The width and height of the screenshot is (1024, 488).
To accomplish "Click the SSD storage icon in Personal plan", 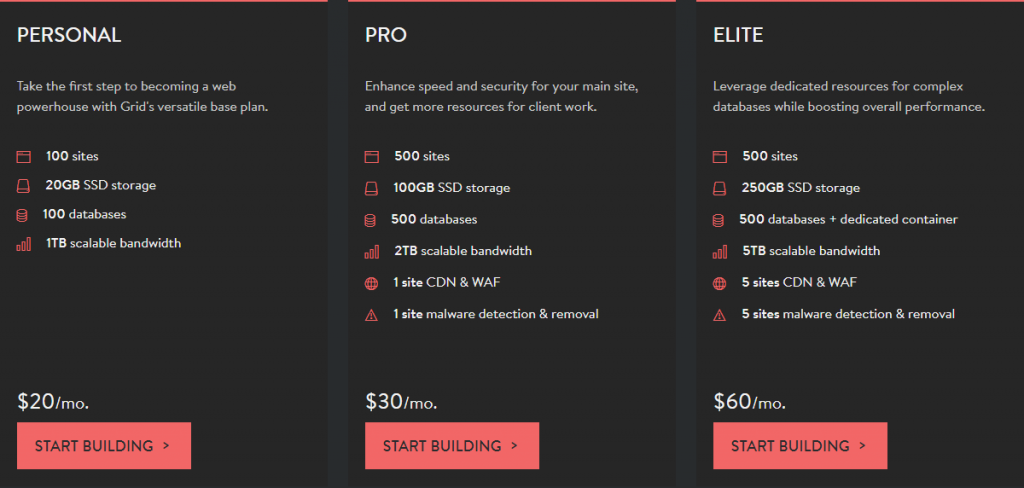I will coord(23,186).
